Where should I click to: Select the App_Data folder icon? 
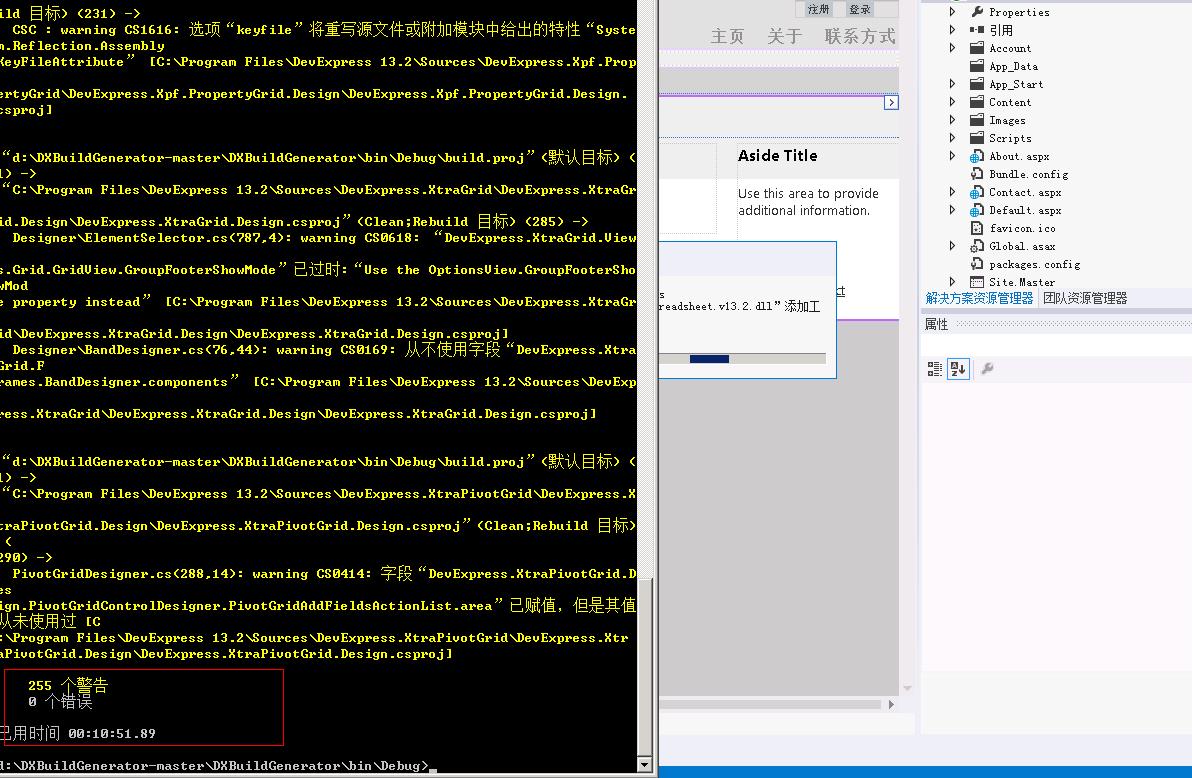point(977,66)
